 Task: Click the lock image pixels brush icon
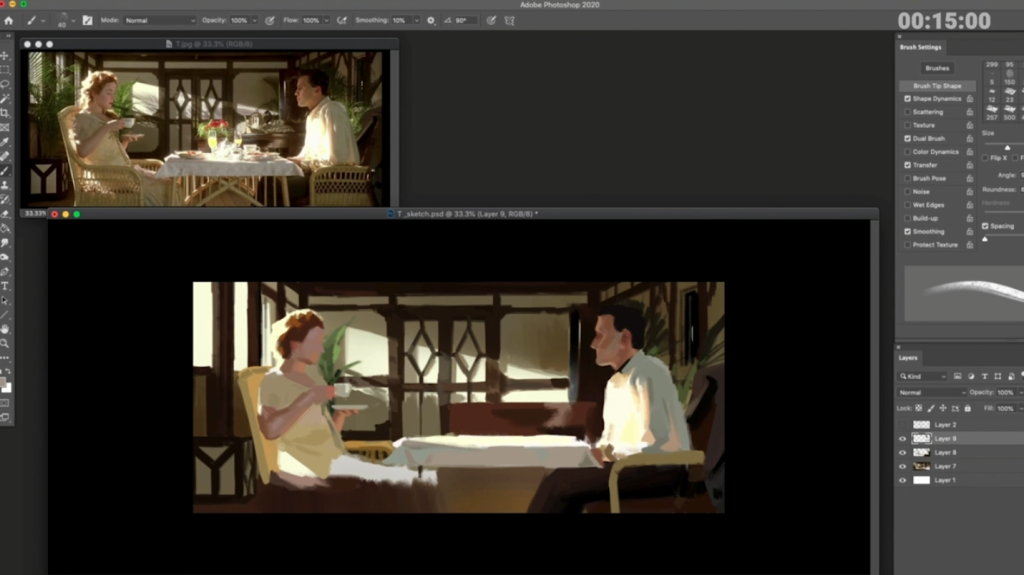pos(931,408)
